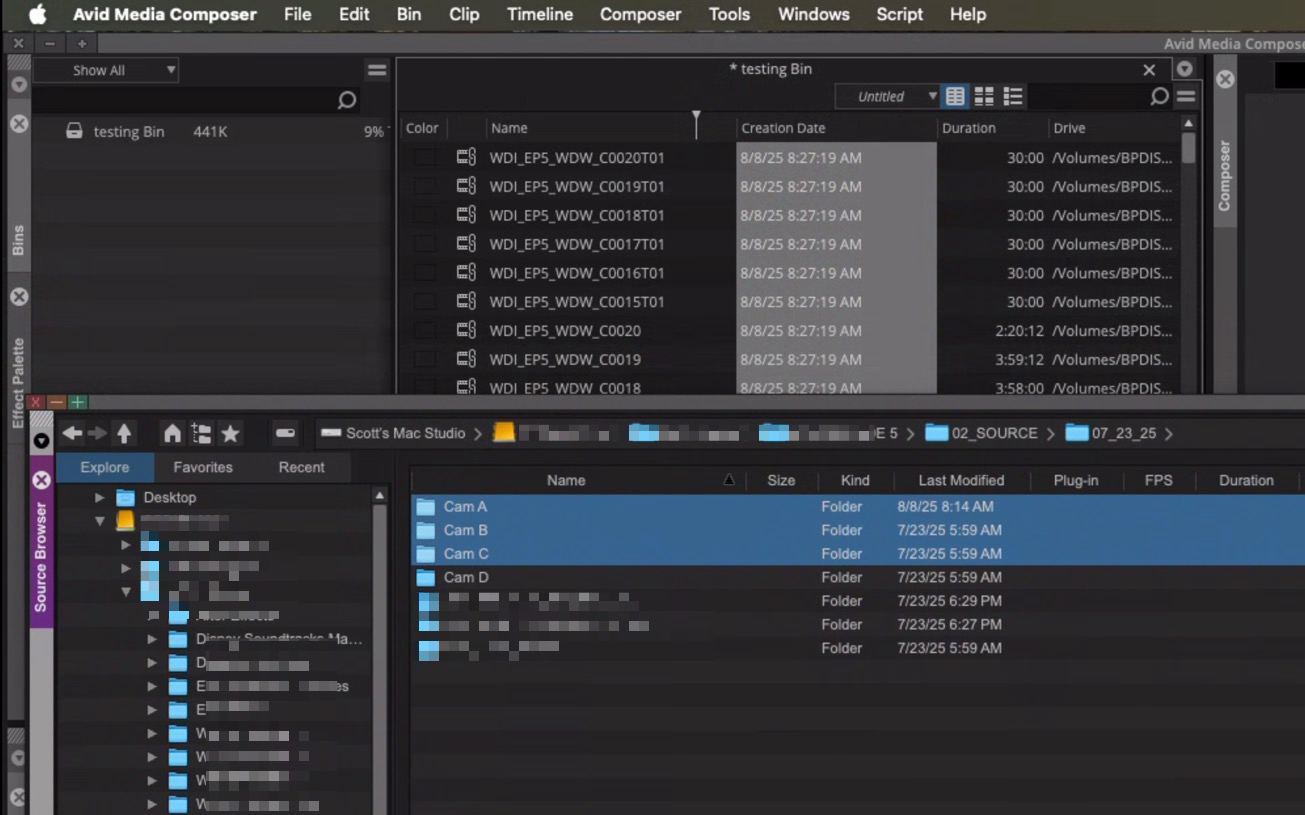Viewport: 1305px width, 815px height.
Task: Open the Bins panel dropdown arrow
Action: (18, 85)
